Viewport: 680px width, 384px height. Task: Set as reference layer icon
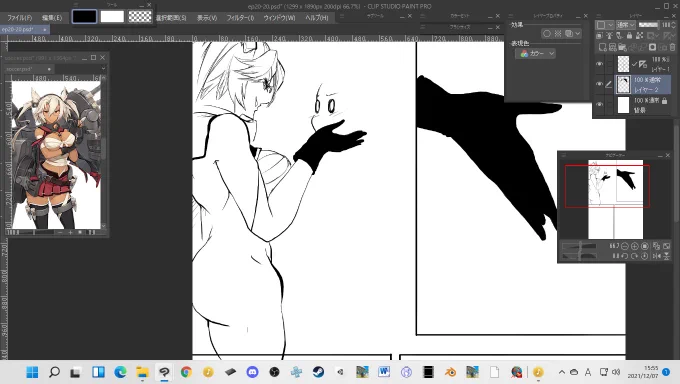tap(609, 36)
